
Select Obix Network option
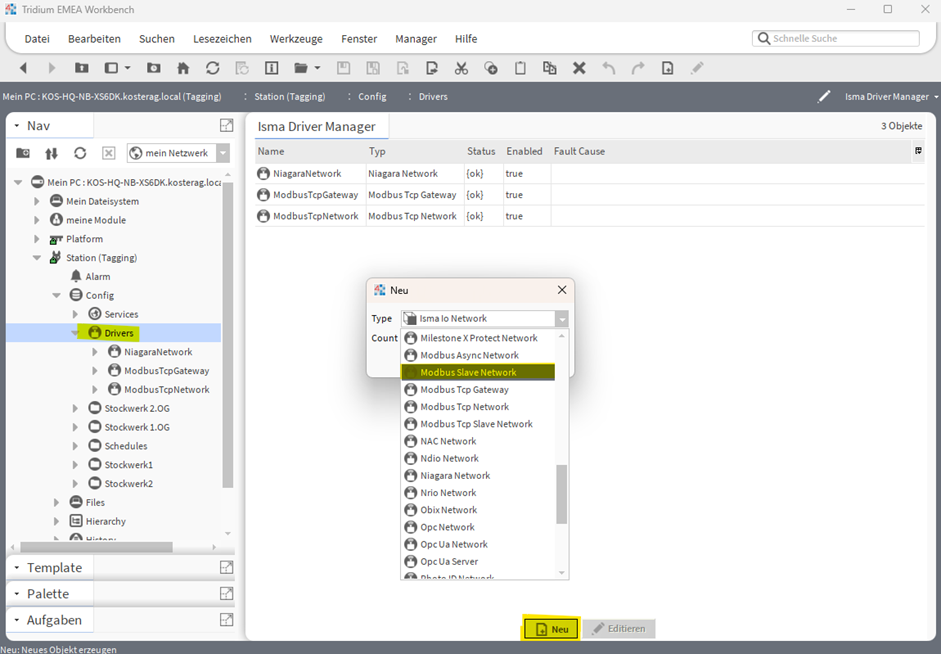pos(478,510)
